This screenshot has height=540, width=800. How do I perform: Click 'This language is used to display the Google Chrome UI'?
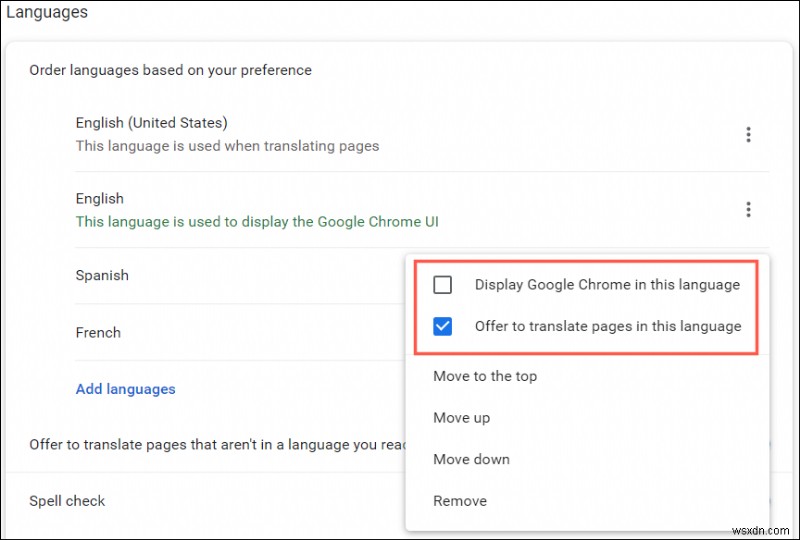click(x=257, y=222)
